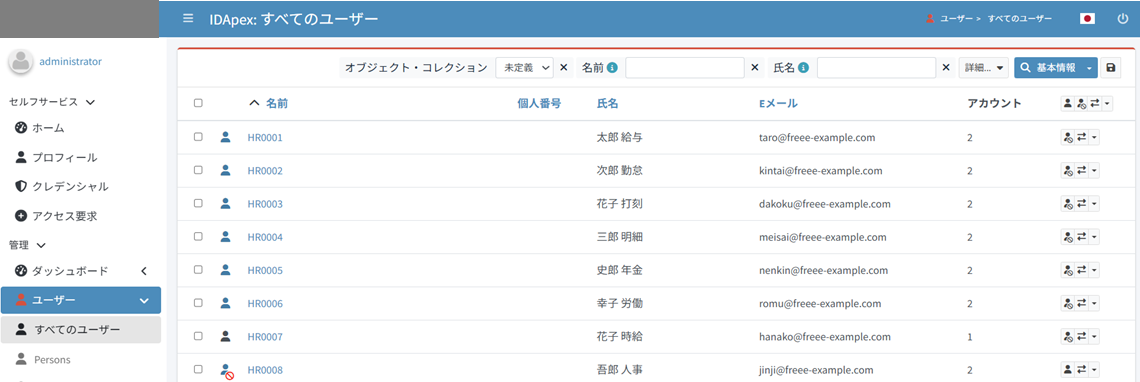Screen dimensions: 1140x382
Task: Click header bulk disable-user icon
Action: 1081,104
